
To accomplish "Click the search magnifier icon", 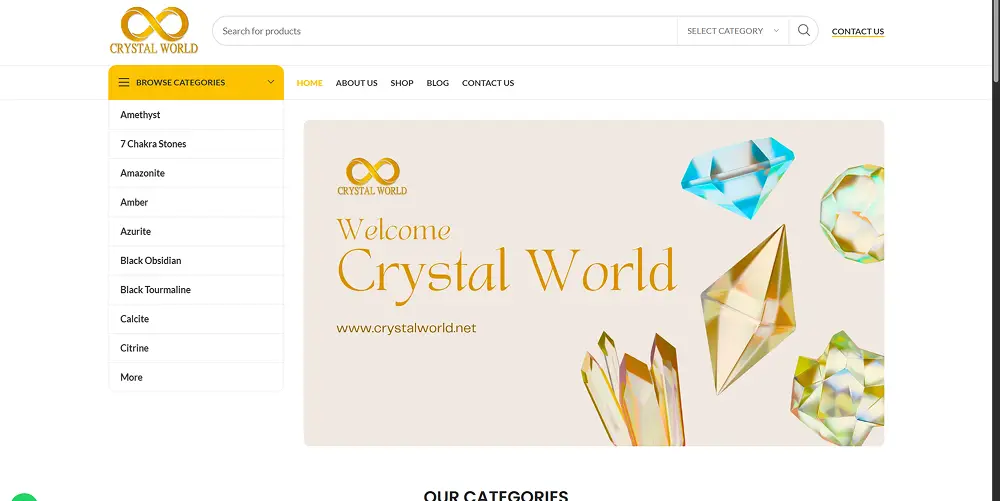I will (x=804, y=31).
